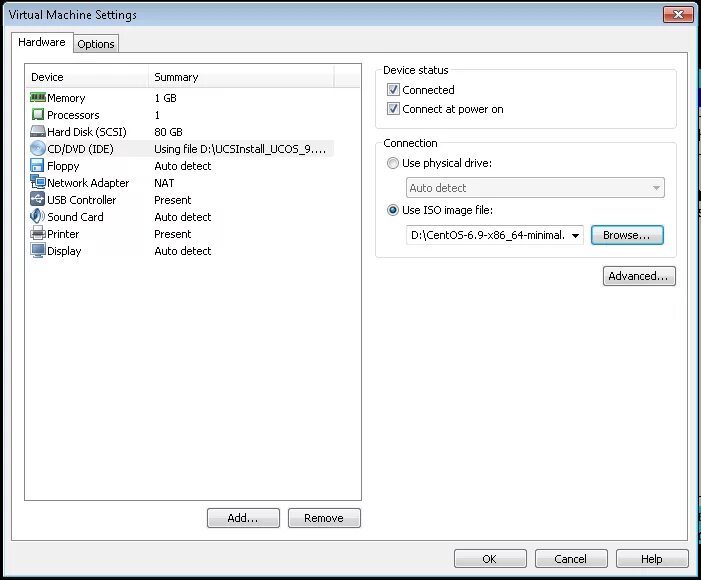Click the Remove device button

[x=324, y=518]
